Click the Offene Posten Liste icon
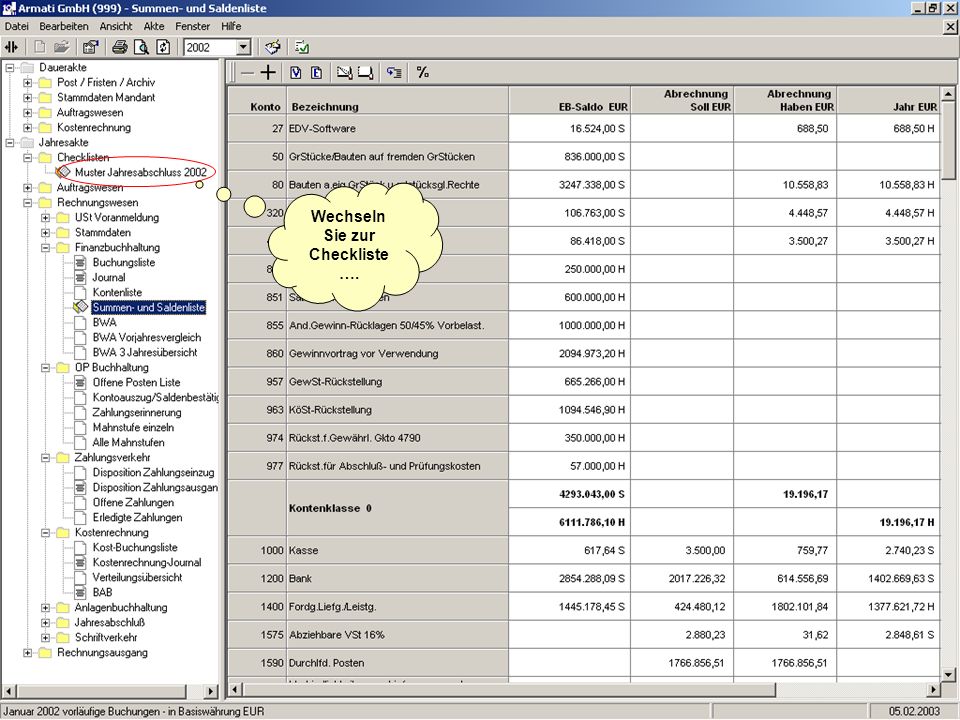This screenshot has height=720, width=960. (80, 383)
